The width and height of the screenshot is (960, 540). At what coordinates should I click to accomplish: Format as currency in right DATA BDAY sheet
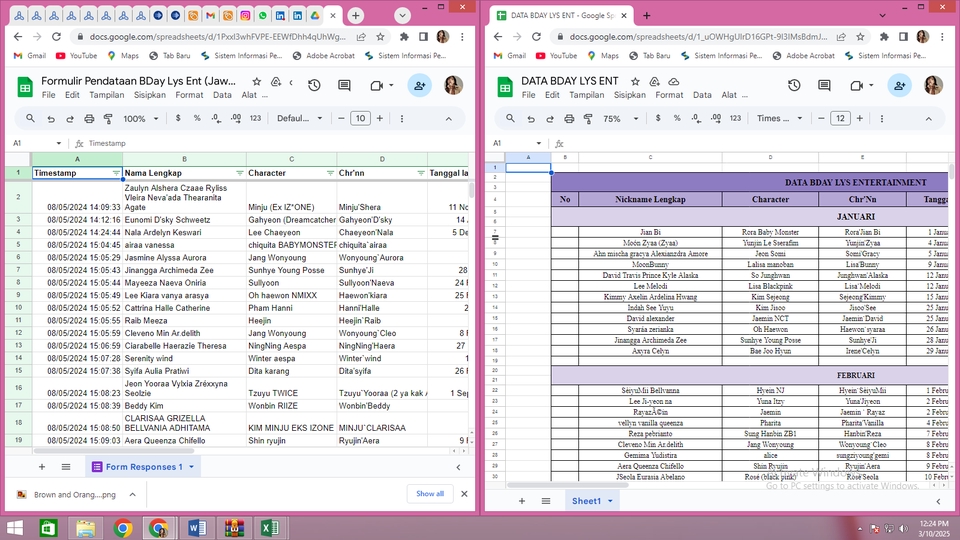point(658,118)
